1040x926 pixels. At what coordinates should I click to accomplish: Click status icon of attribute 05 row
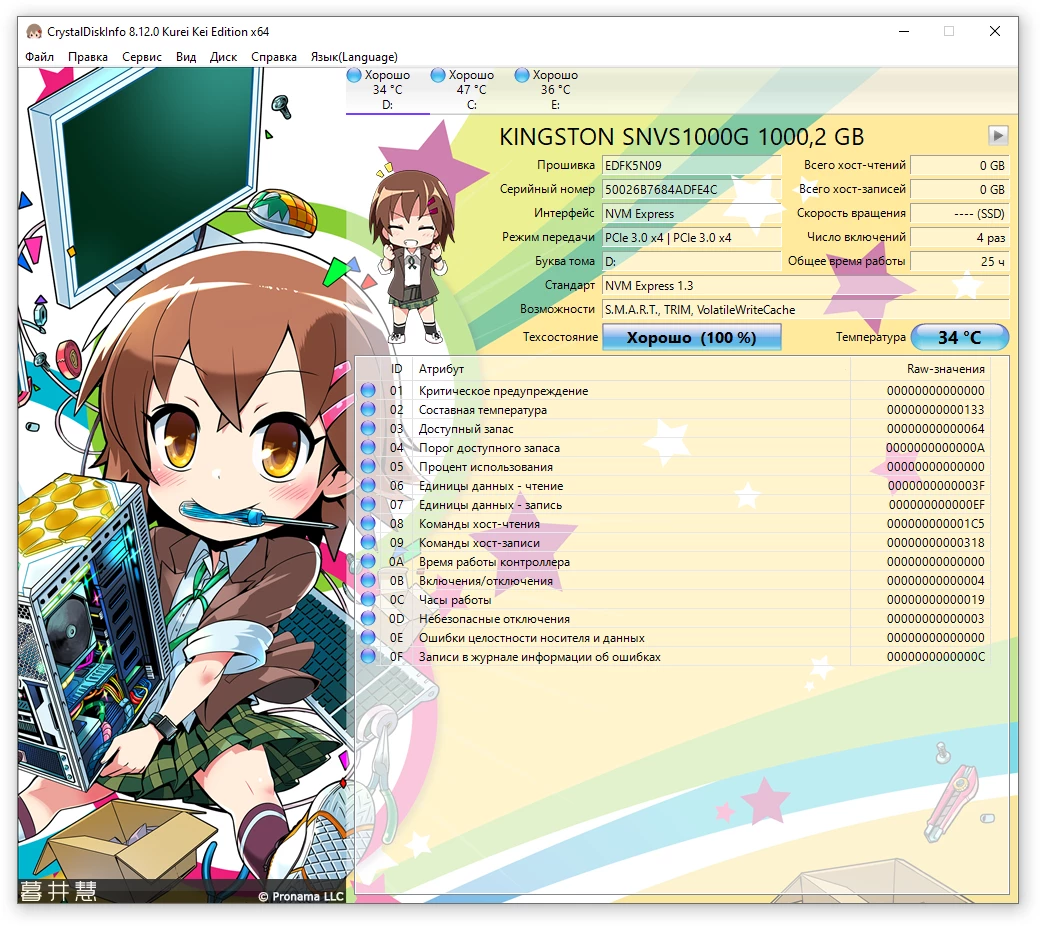click(x=368, y=466)
